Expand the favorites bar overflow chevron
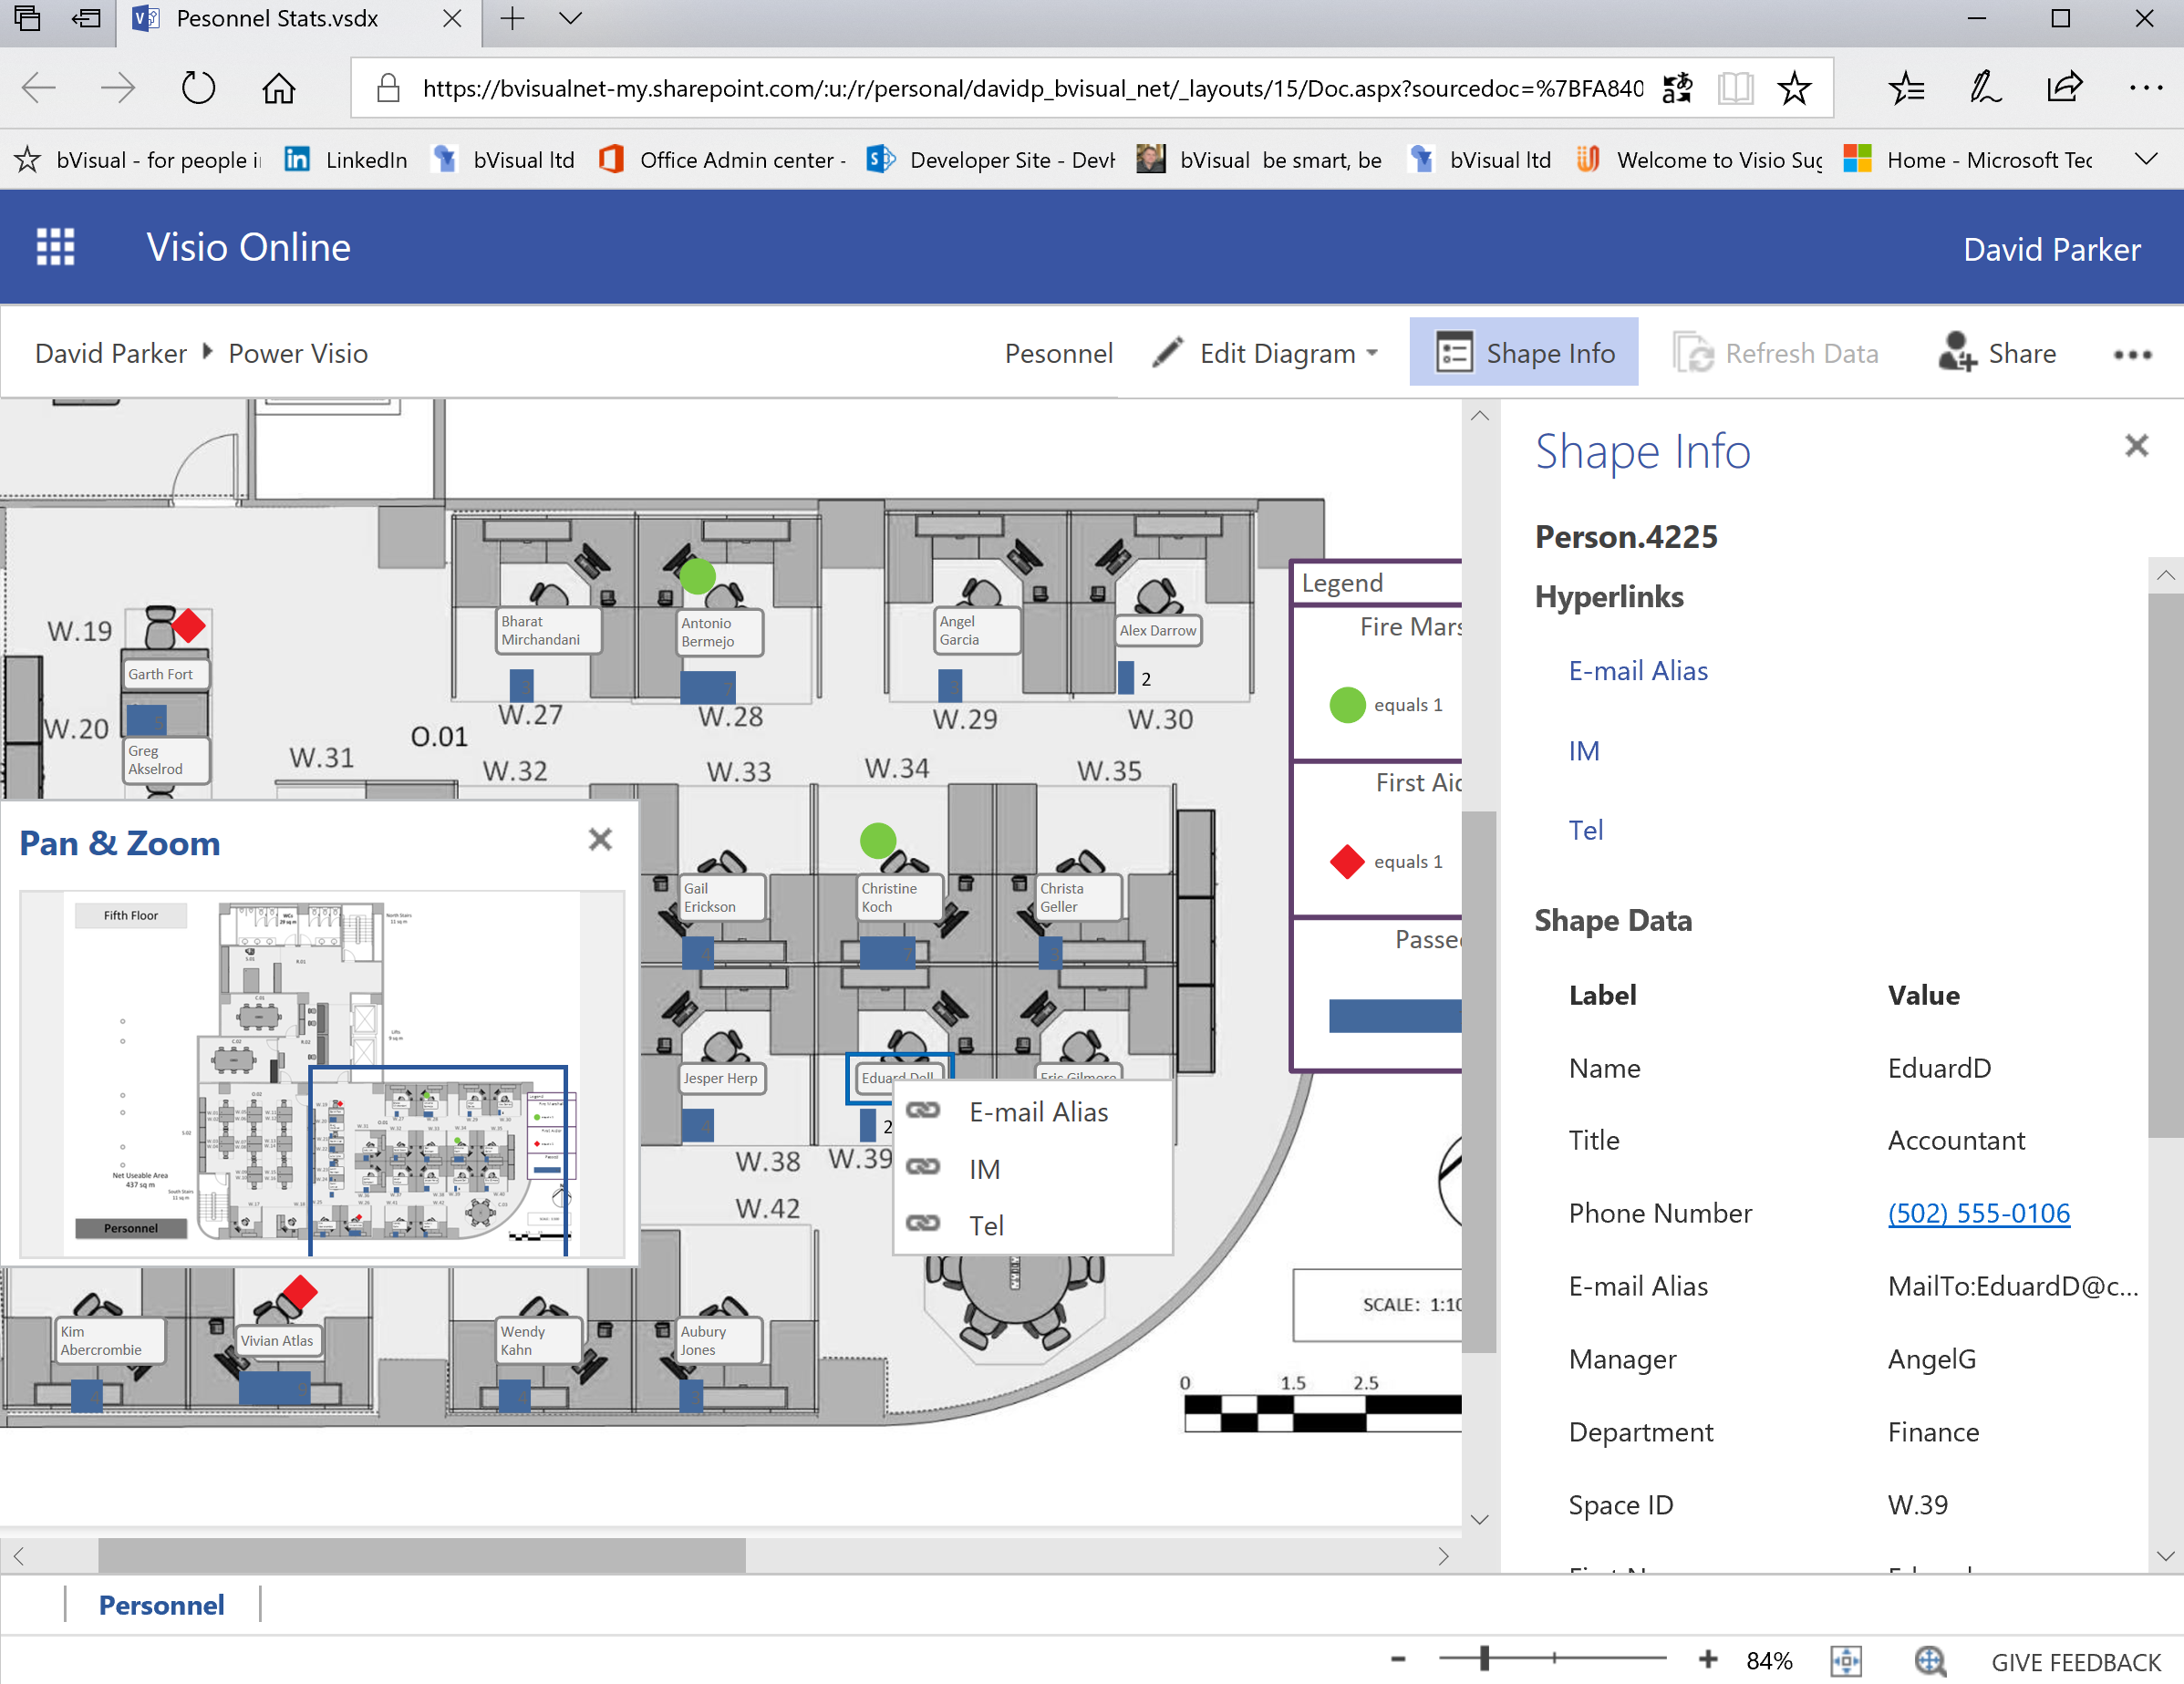Viewport: 2184px width, 1684px height. click(x=2146, y=159)
